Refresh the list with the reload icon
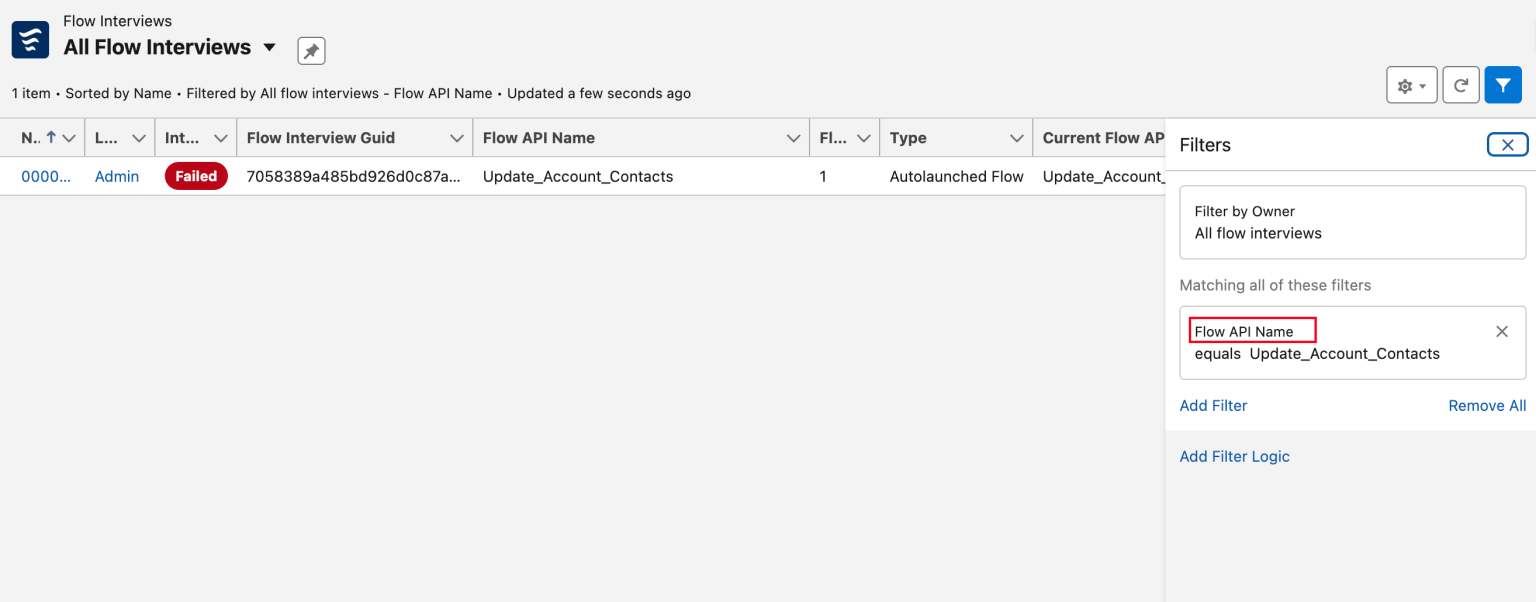The width and height of the screenshot is (1536, 602). pos(1460,86)
